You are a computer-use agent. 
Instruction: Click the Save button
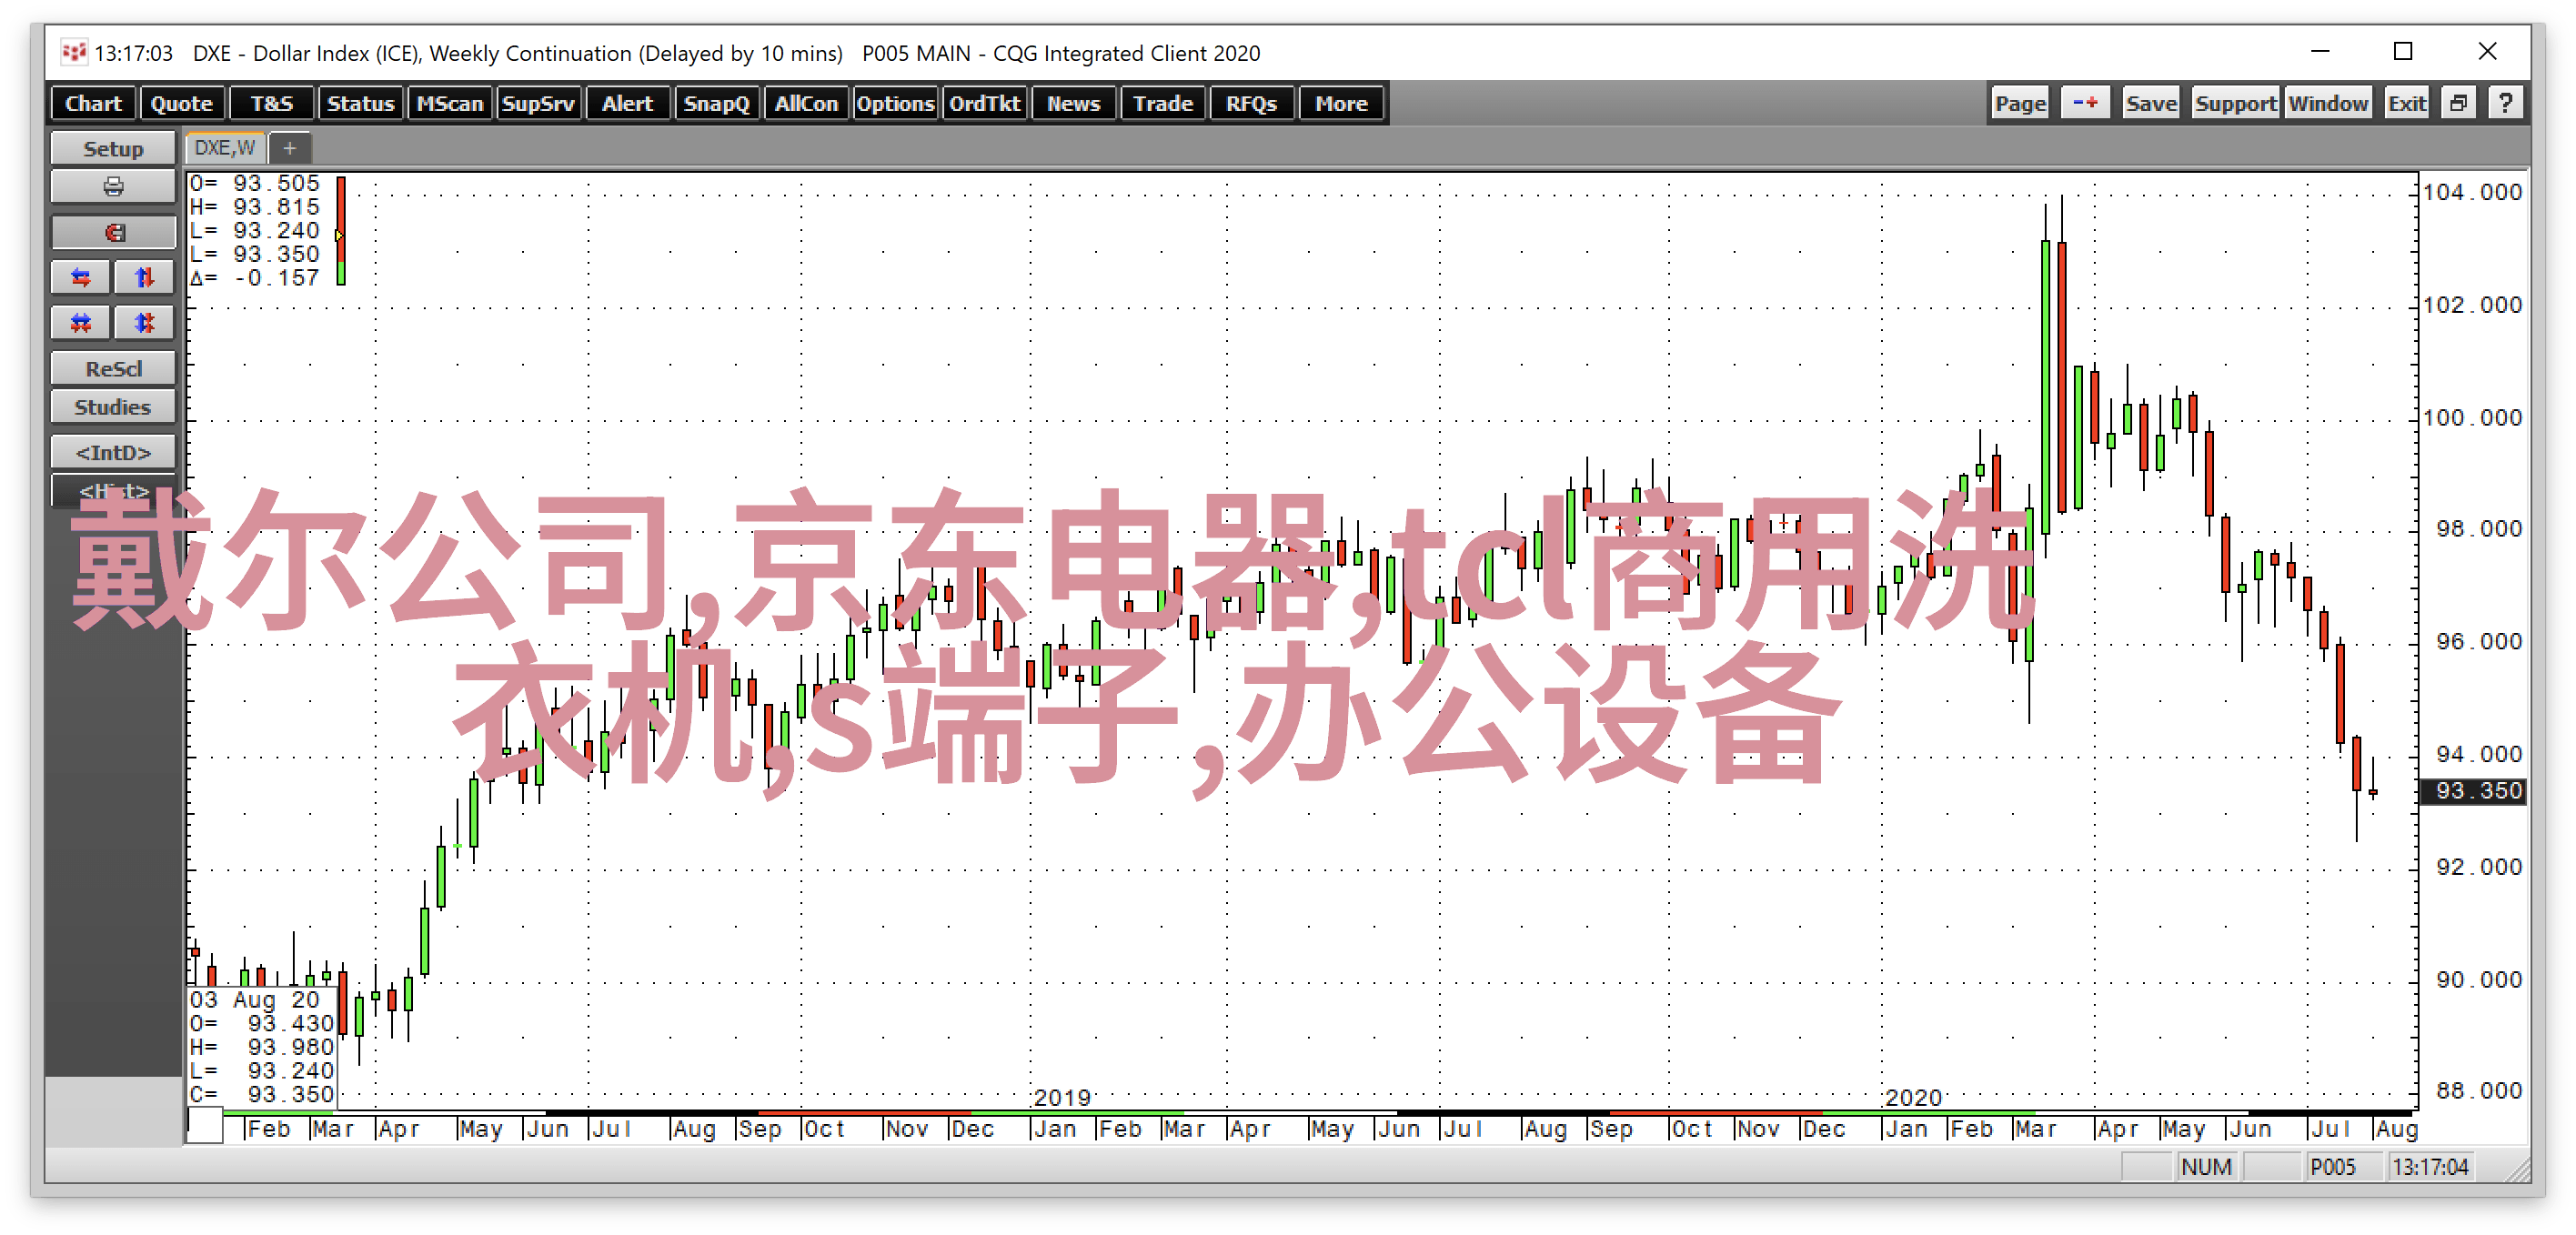tap(2151, 103)
